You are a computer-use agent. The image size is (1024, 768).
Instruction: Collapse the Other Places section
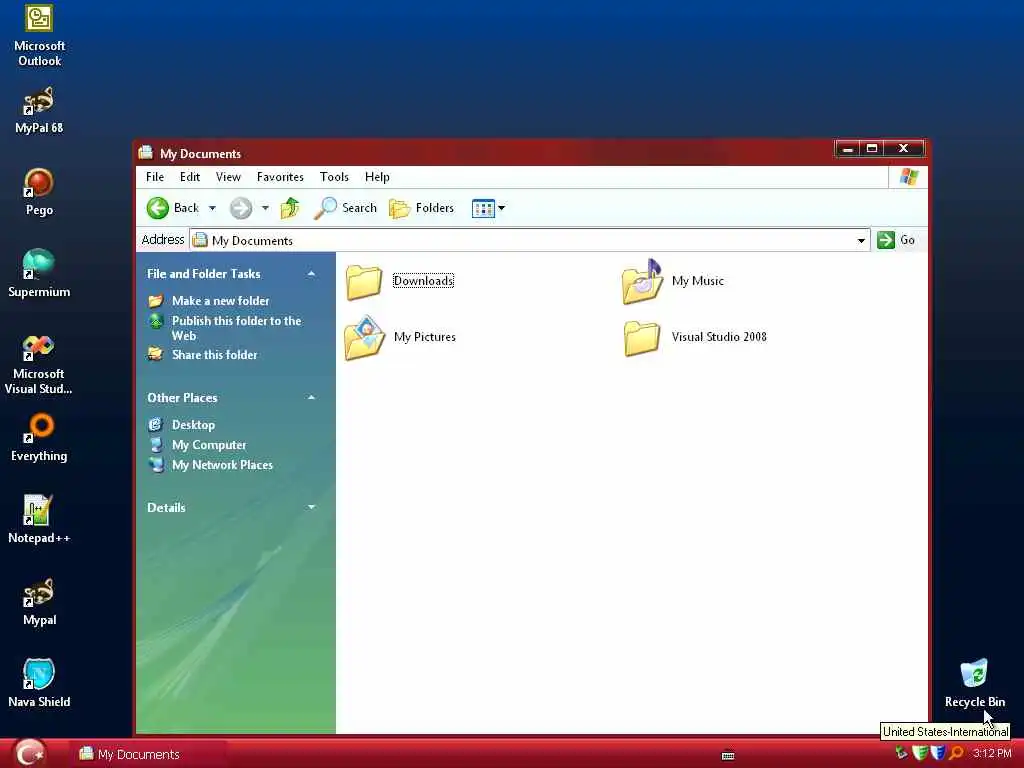click(x=312, y=398)
